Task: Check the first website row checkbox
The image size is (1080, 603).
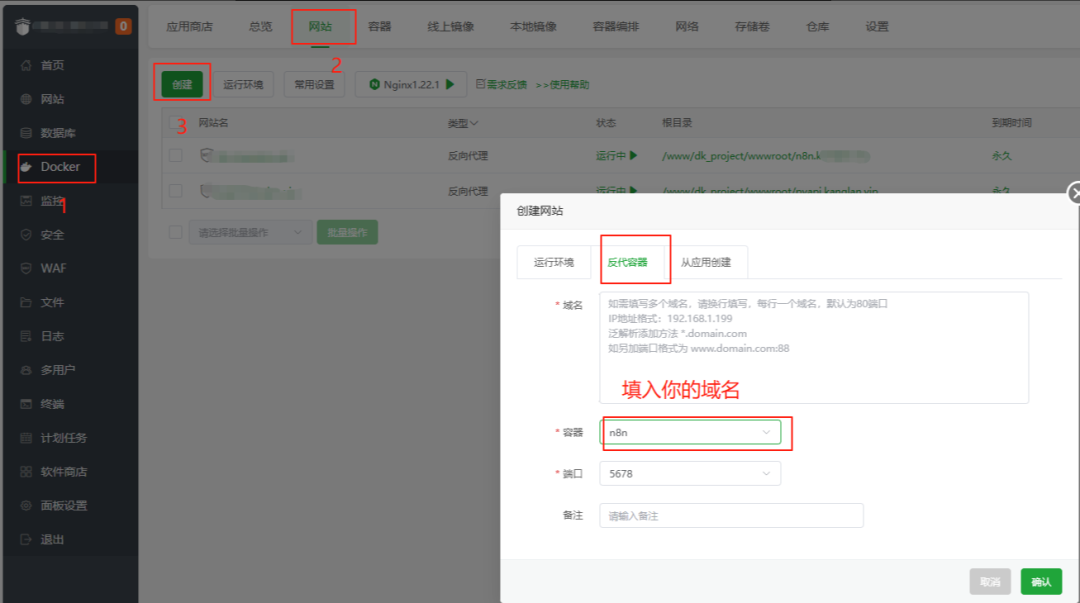Action: [x=176, y=156]
